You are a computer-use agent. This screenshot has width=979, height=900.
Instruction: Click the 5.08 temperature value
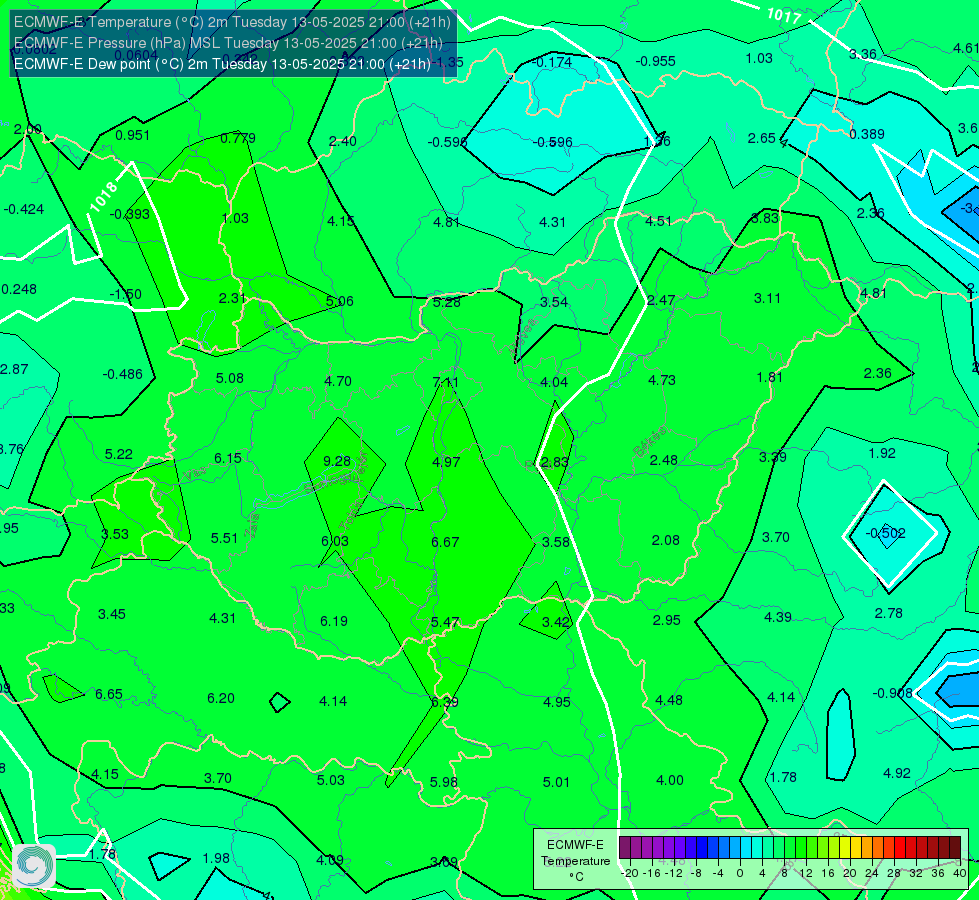[230, 378]
